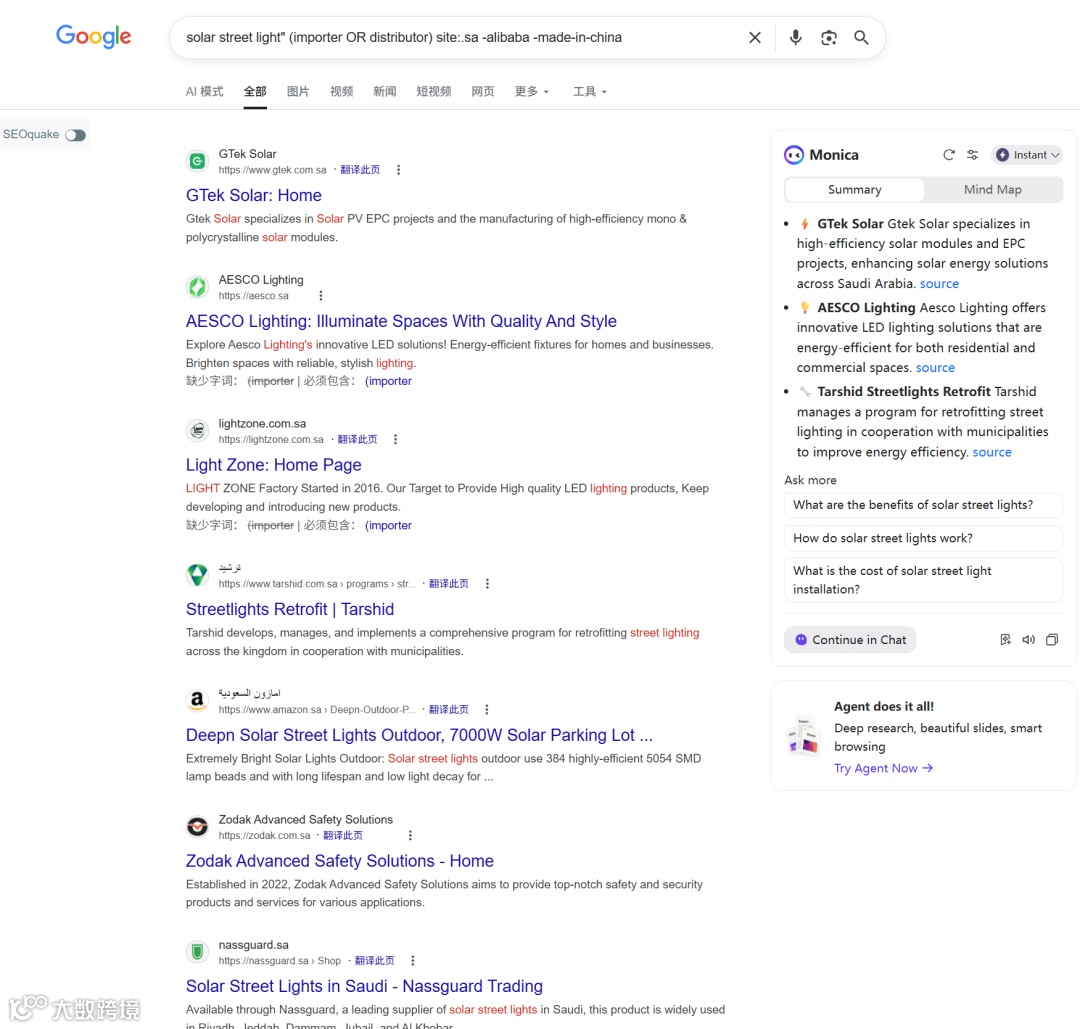Ask Monica cost of solar street light installation
Screen dimensions: 1080x1029
coord(923,580)
